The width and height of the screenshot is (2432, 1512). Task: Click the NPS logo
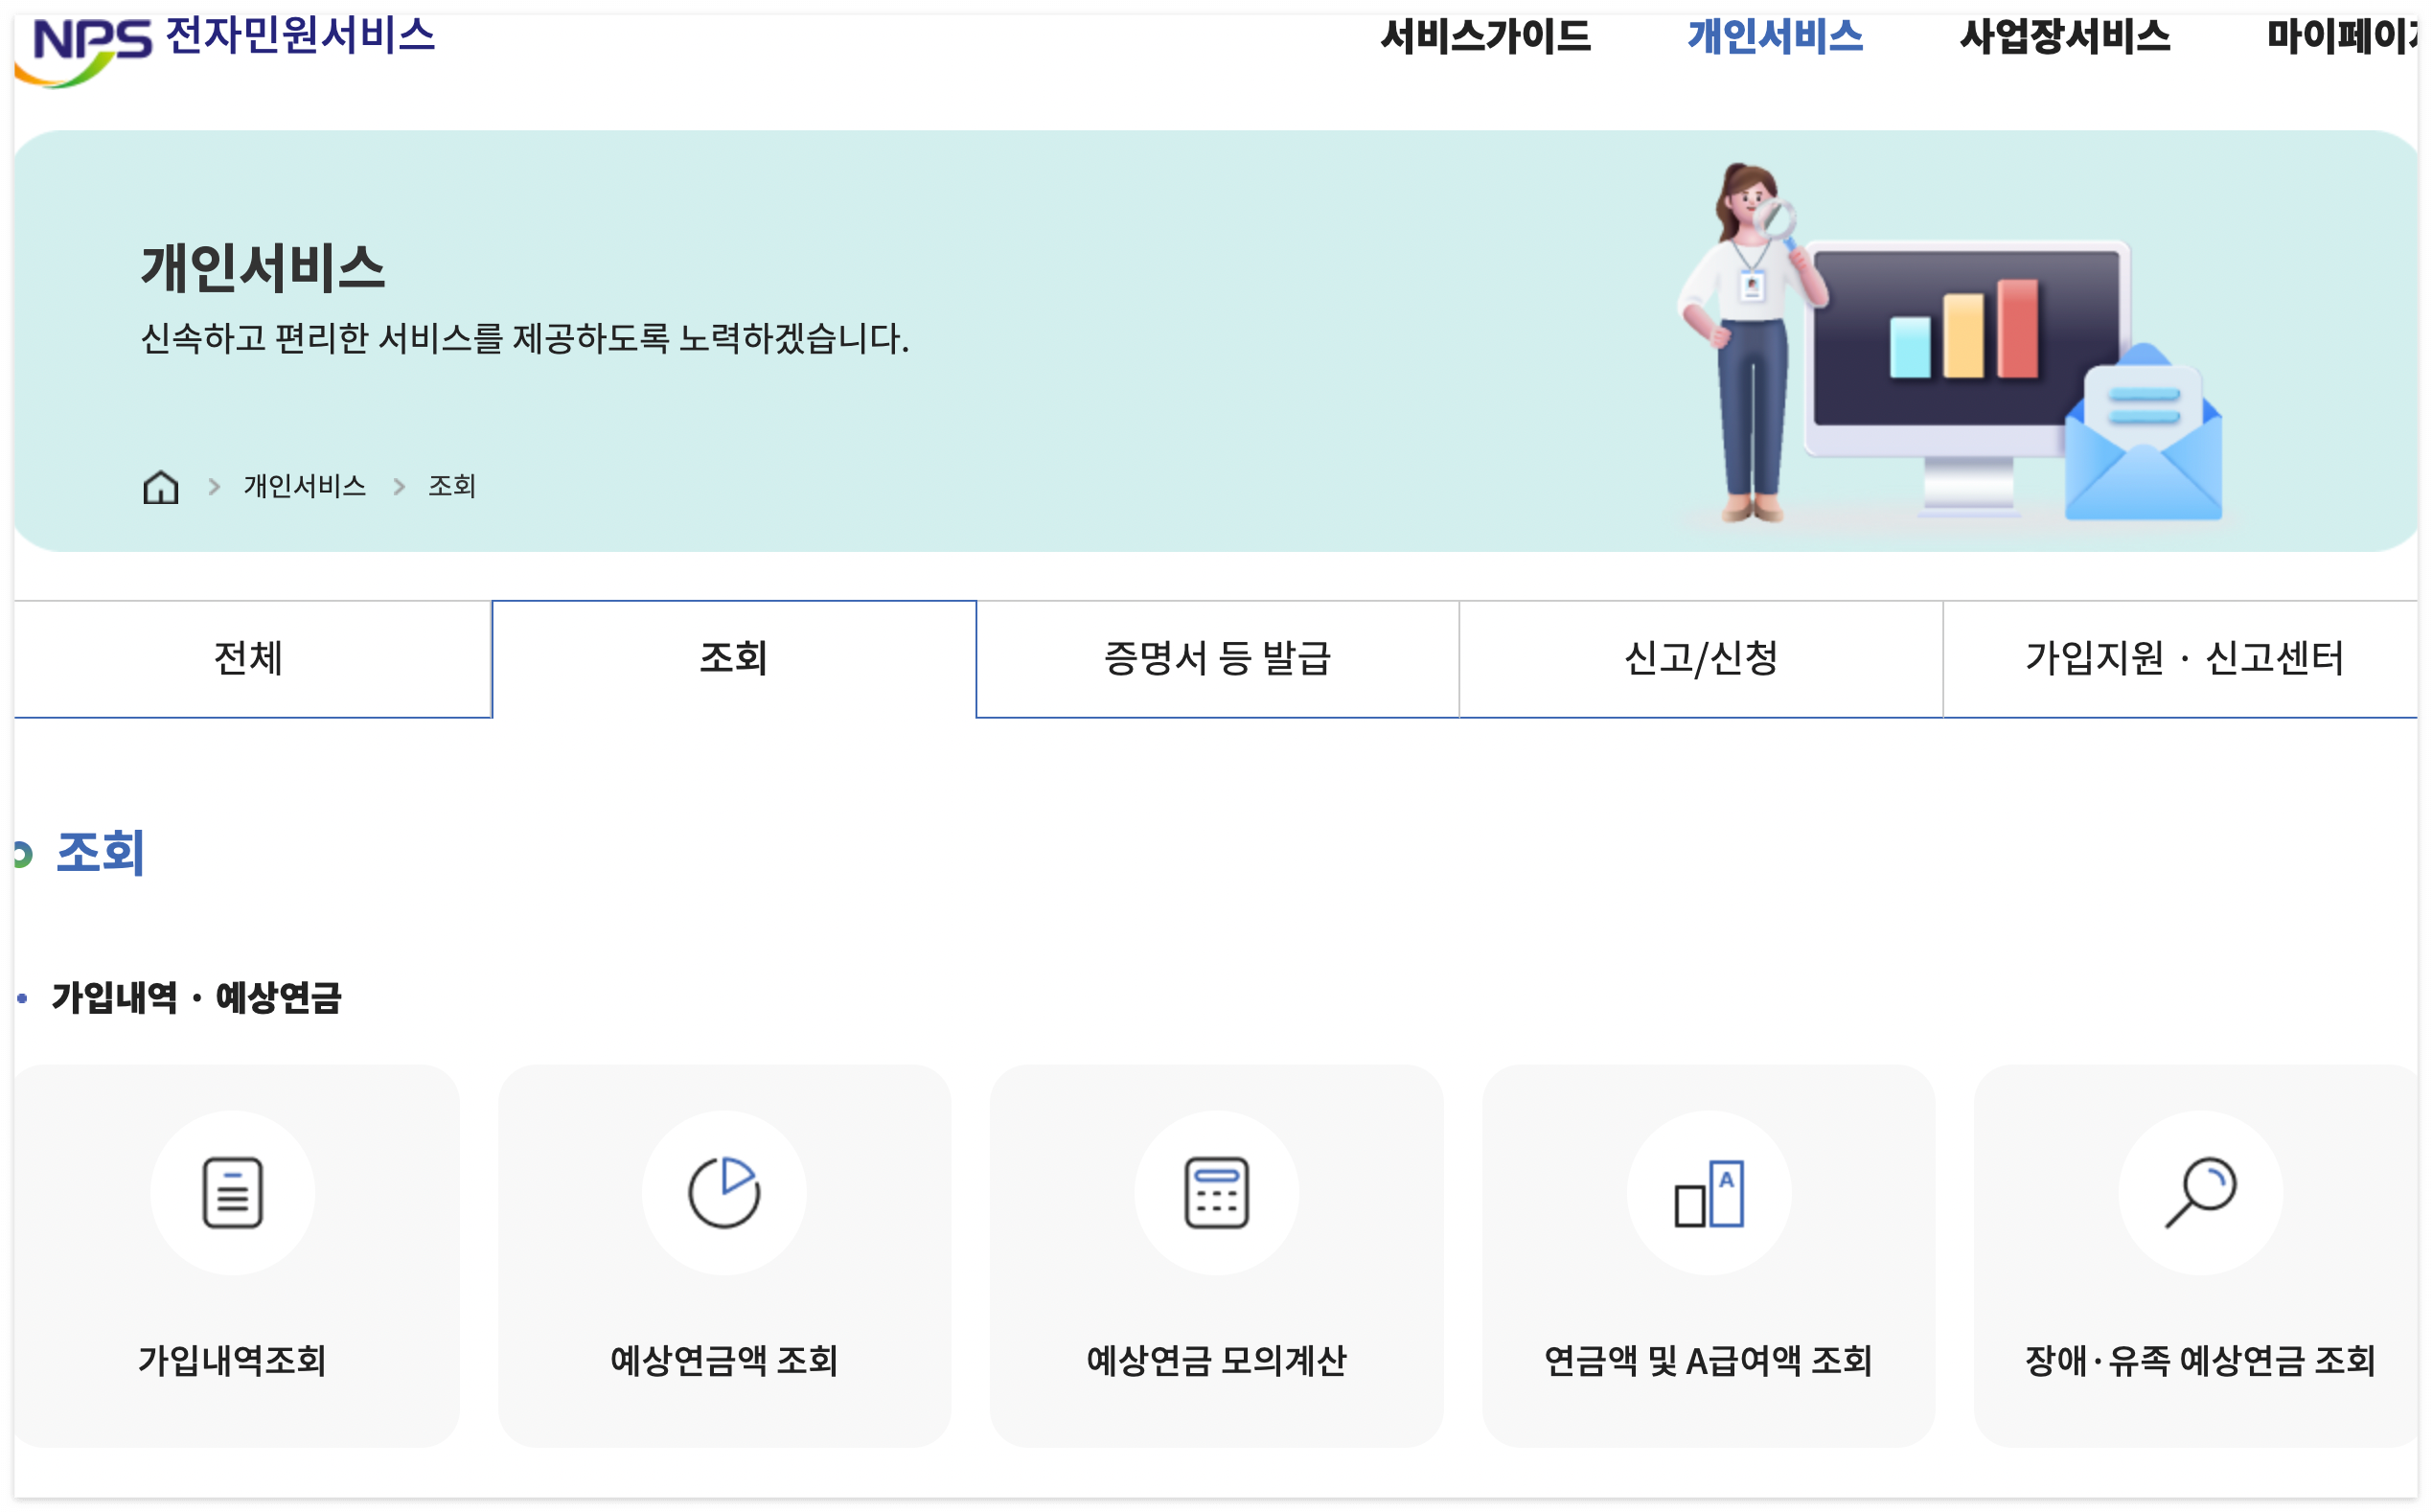(x=90, y=48)
